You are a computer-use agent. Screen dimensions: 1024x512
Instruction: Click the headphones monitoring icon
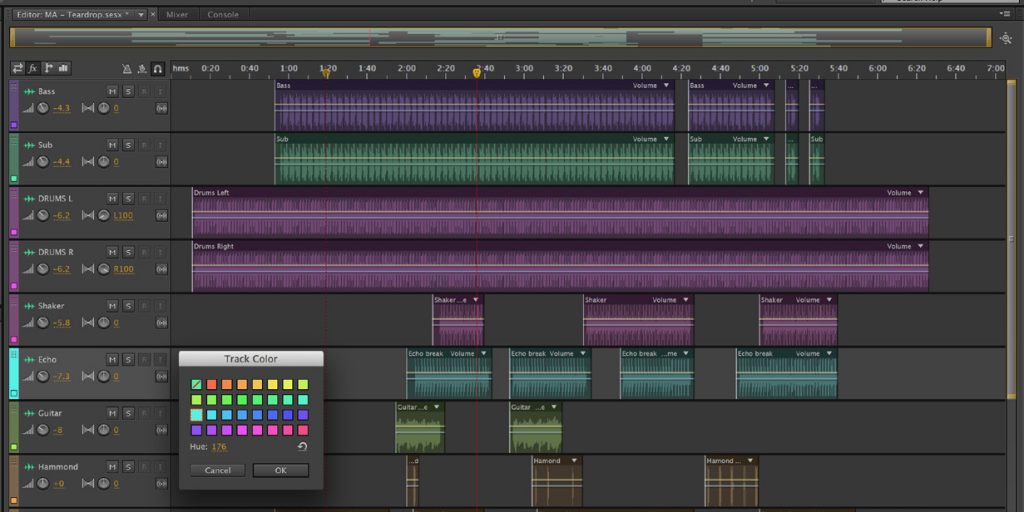tap(157, 68)
